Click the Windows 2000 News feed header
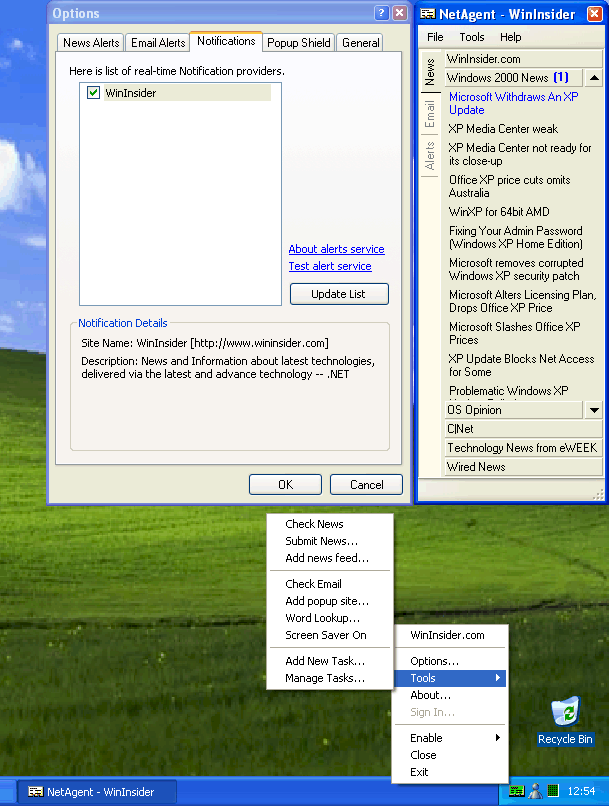Screen dimensions: 609x806 tap(513, 78)
